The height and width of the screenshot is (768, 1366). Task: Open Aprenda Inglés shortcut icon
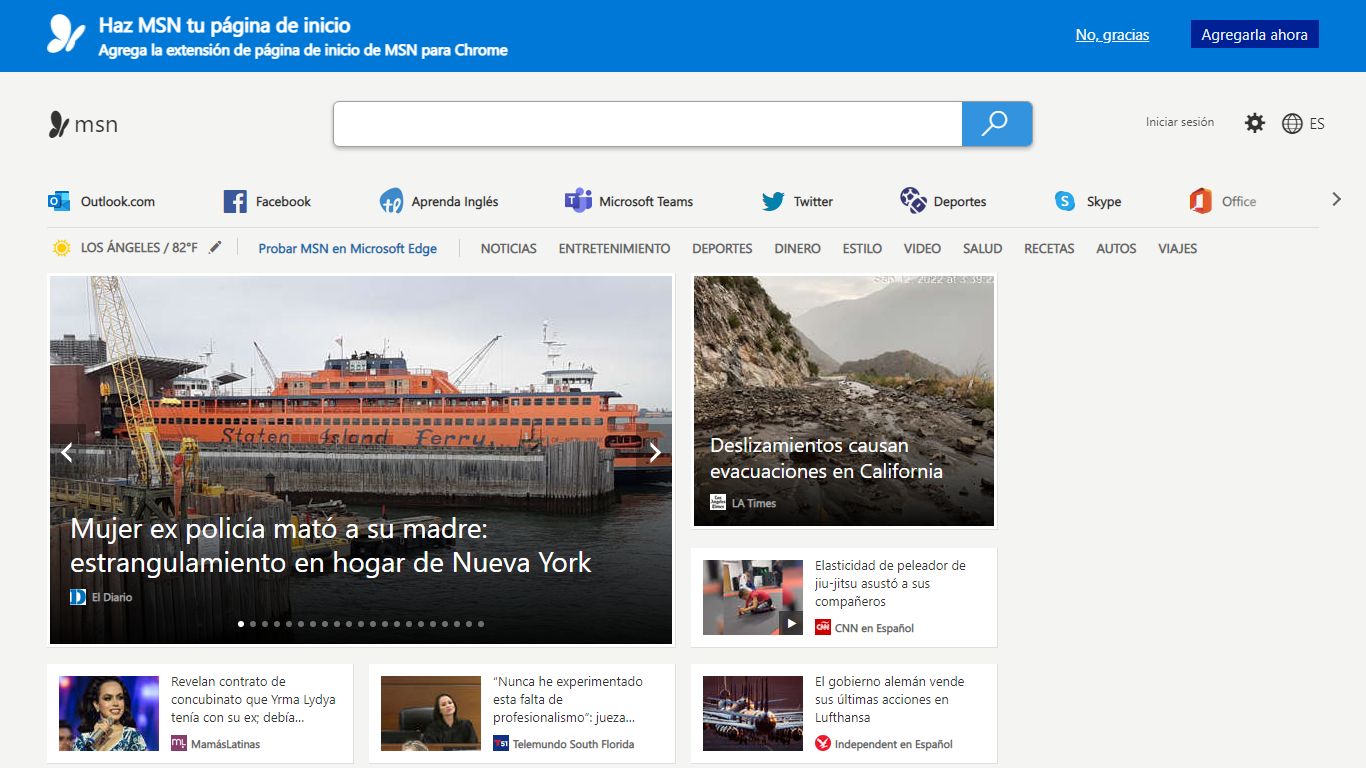(x=391, y=201)
